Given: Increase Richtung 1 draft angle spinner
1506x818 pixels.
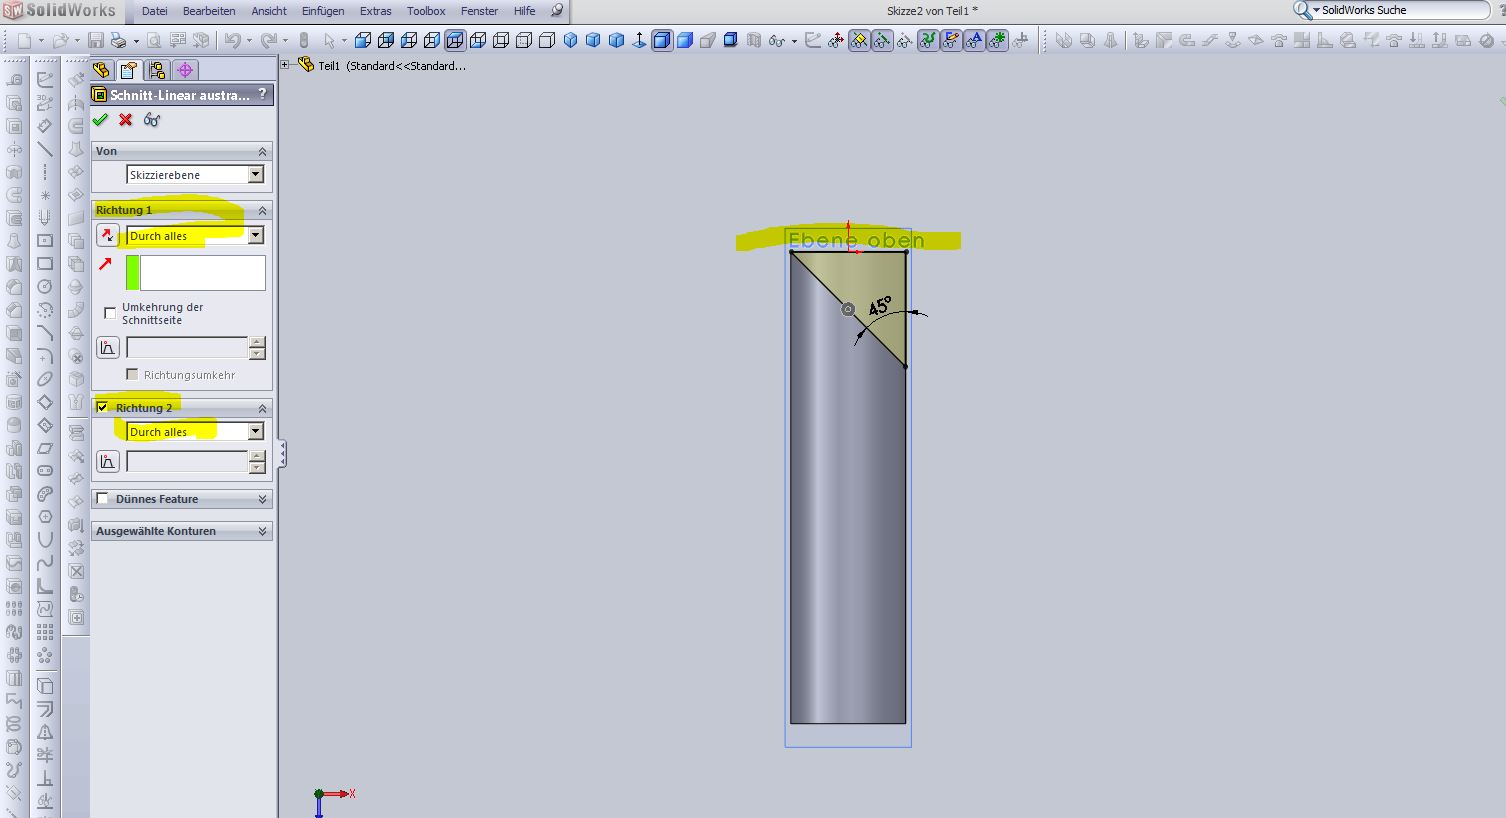Looking at the screenshot, I should [257, 342].
